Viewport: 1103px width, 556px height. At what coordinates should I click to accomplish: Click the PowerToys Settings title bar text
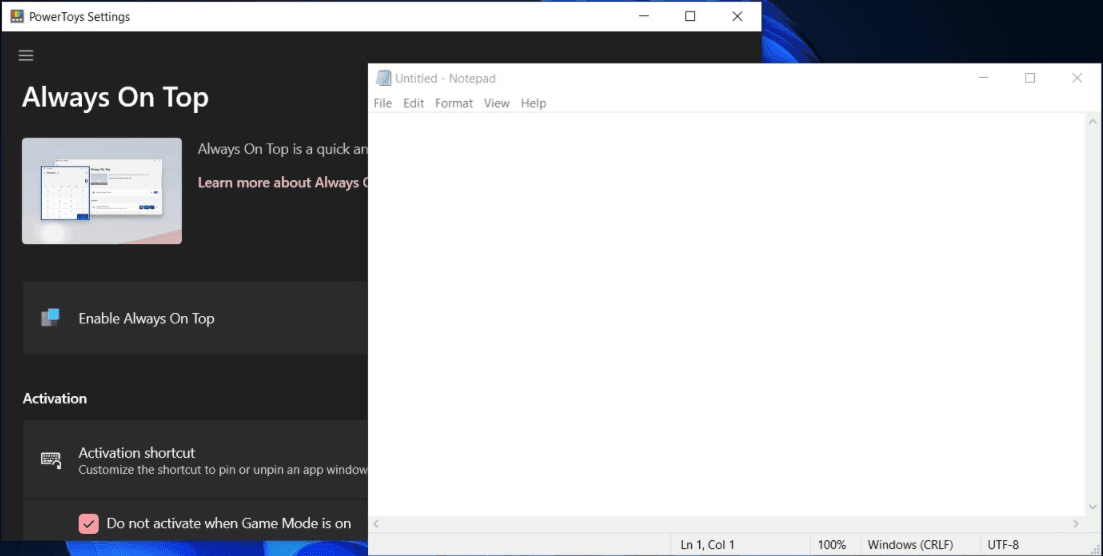click(79, 17)
